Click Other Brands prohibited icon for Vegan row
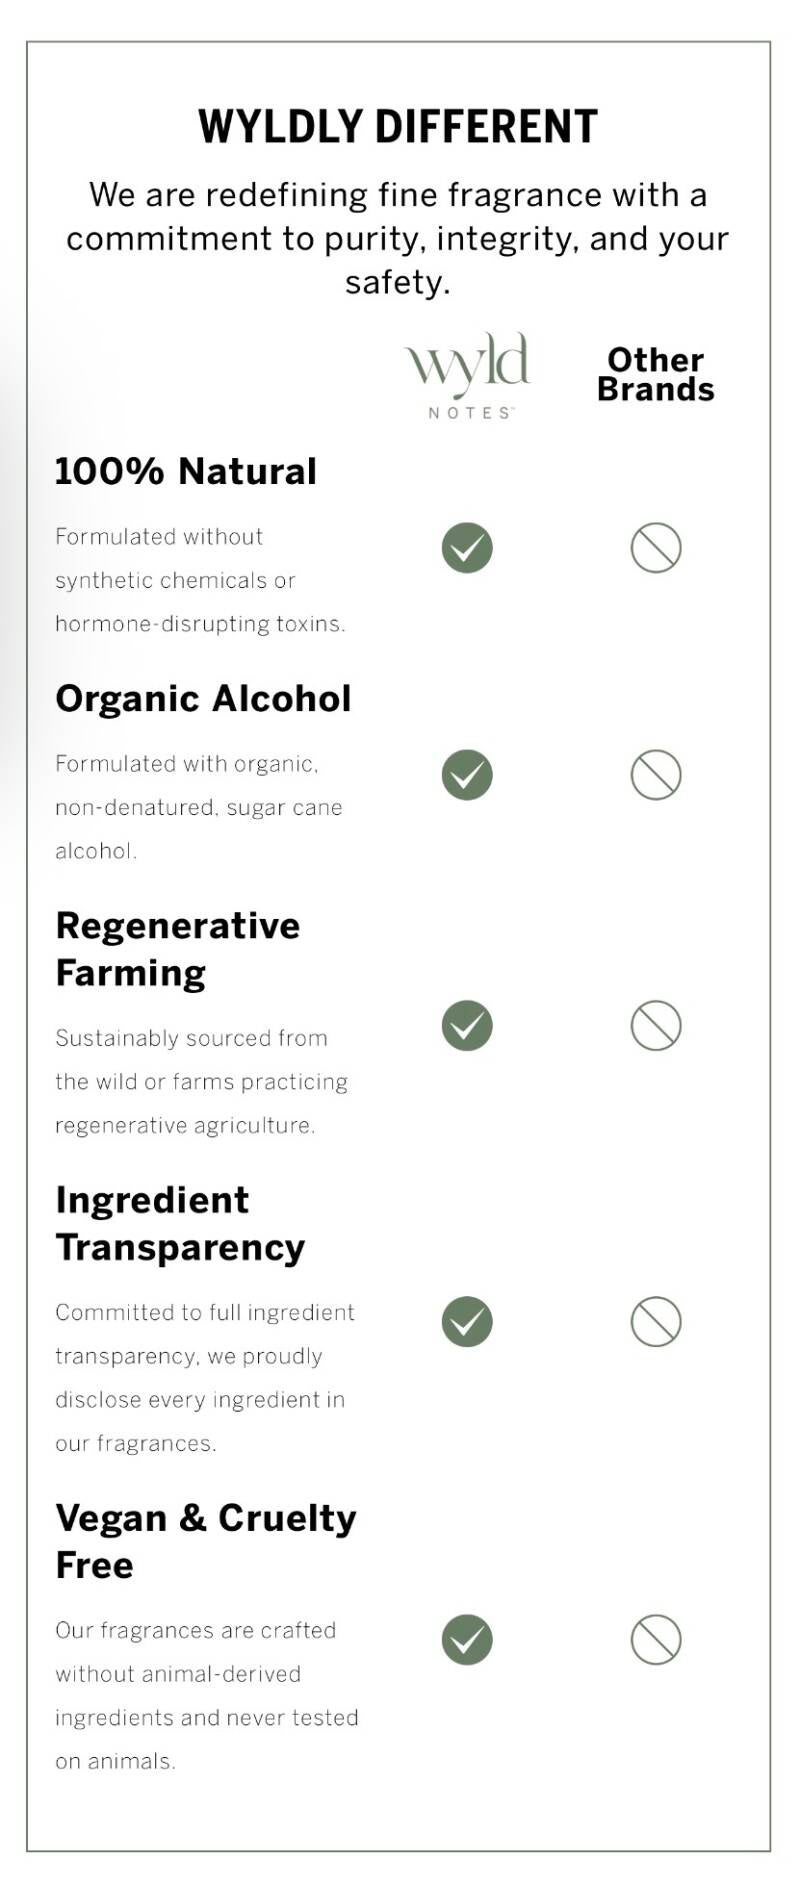800x1885 pixels. [656, 1640]
